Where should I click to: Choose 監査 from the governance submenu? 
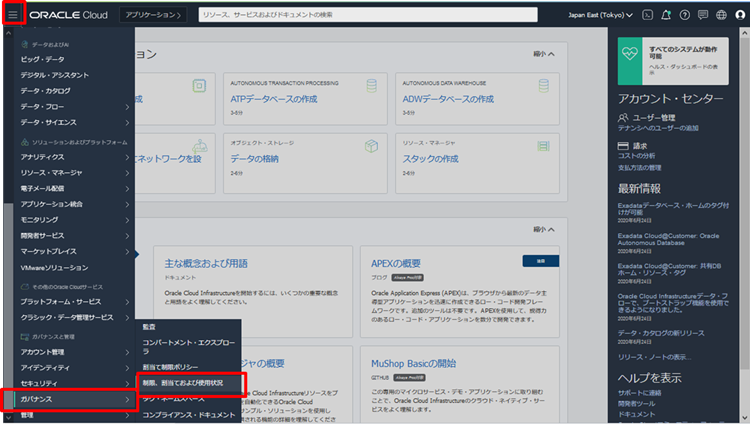pos(148,327)
